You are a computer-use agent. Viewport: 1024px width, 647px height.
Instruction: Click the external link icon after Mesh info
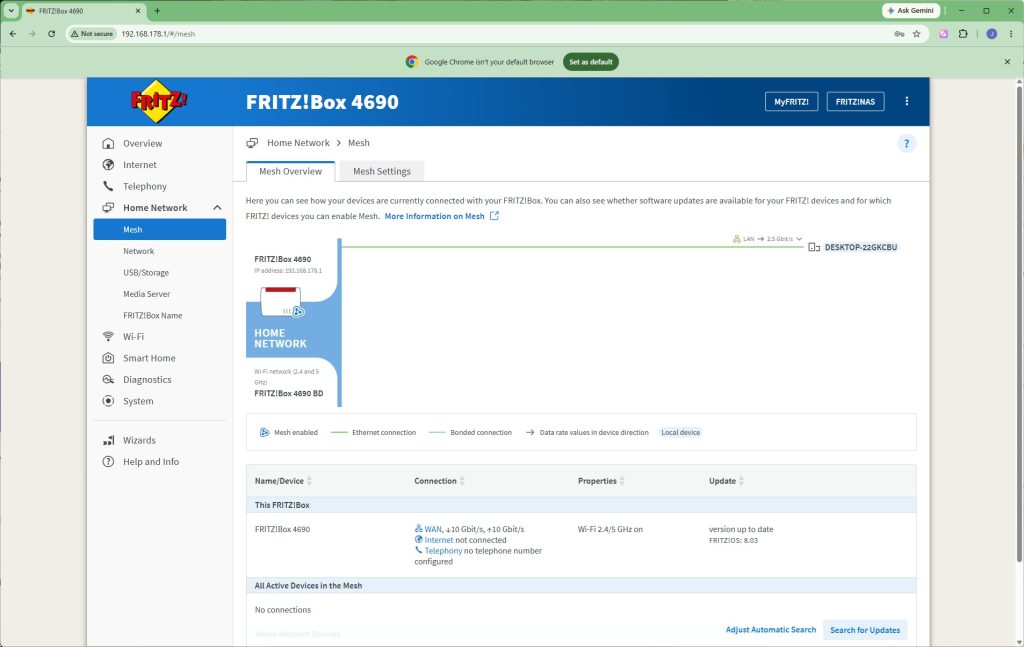[494, 215]
